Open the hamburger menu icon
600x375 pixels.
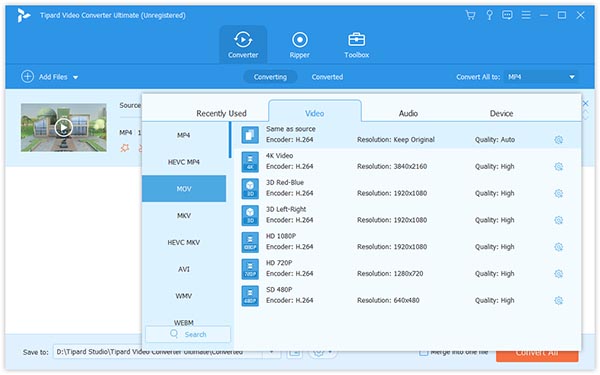[526, 15]
